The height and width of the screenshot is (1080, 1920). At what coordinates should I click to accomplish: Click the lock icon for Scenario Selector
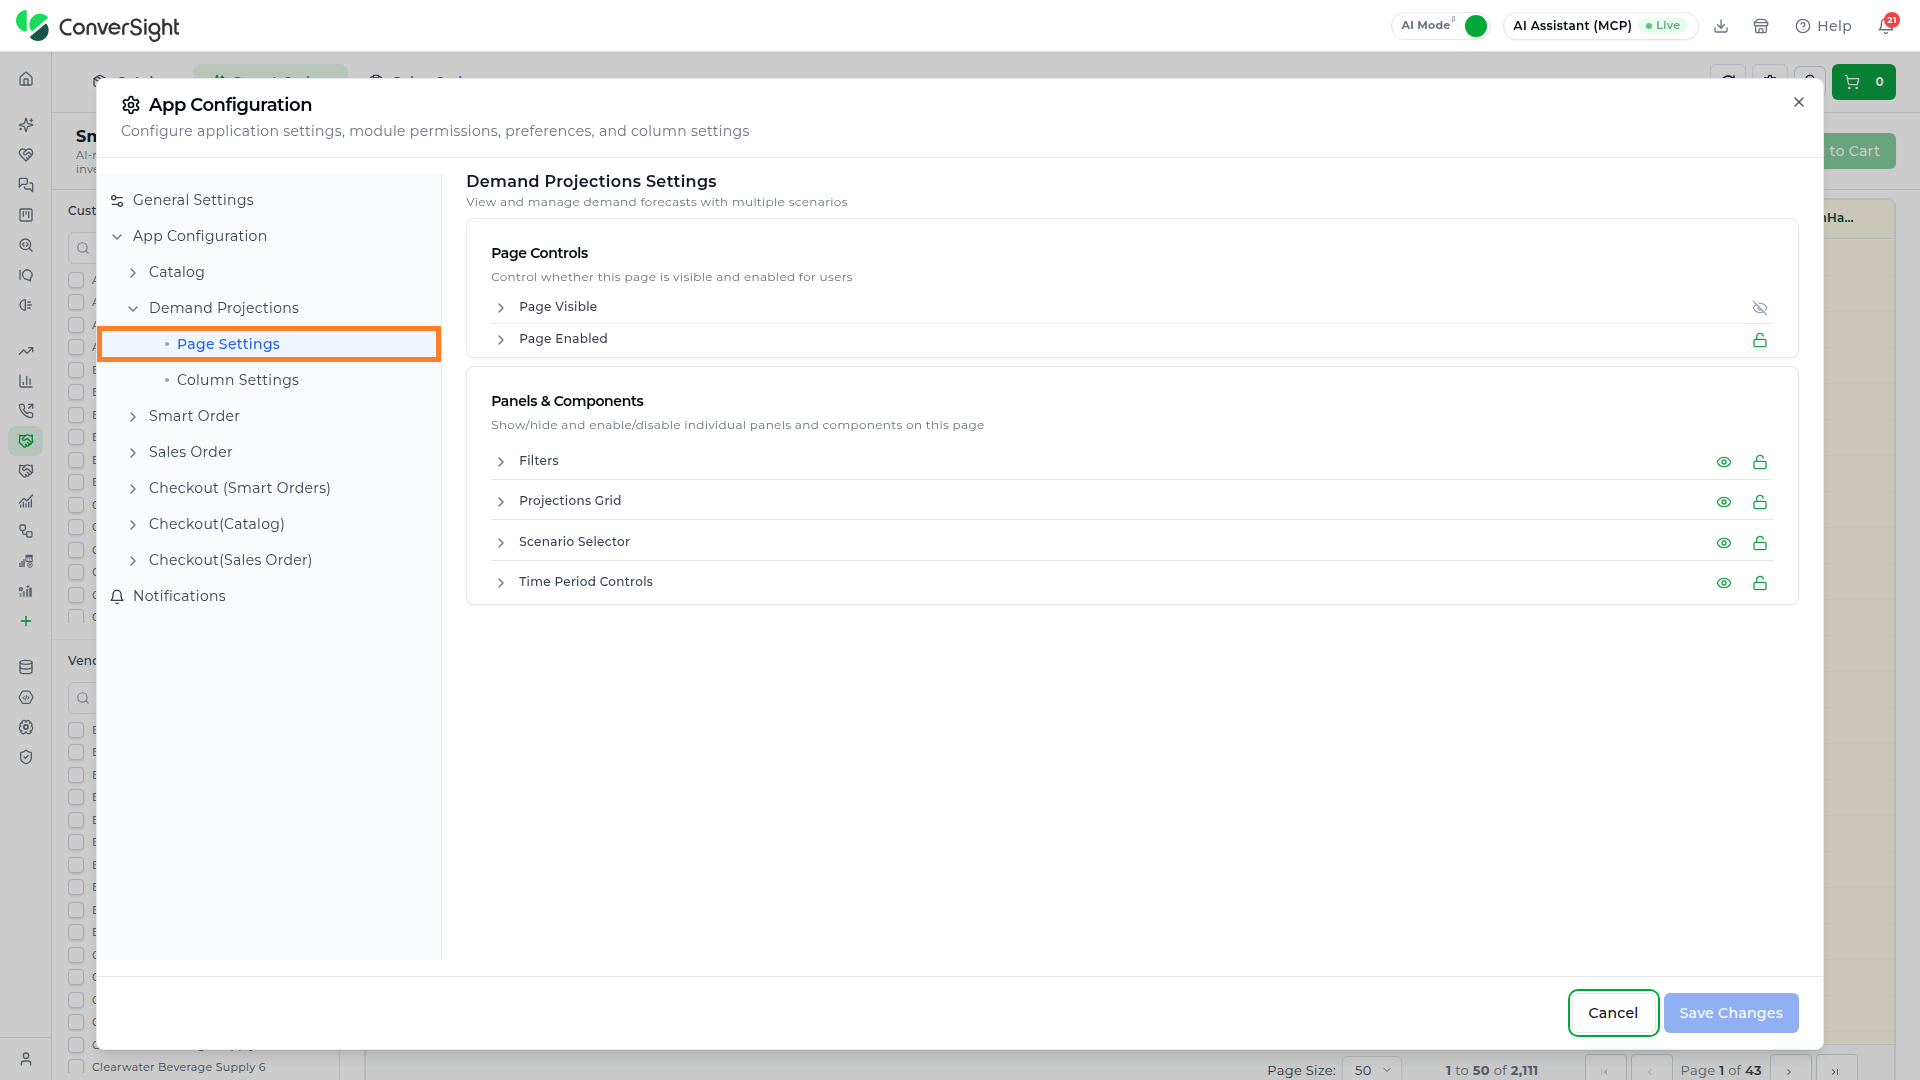1760,543
